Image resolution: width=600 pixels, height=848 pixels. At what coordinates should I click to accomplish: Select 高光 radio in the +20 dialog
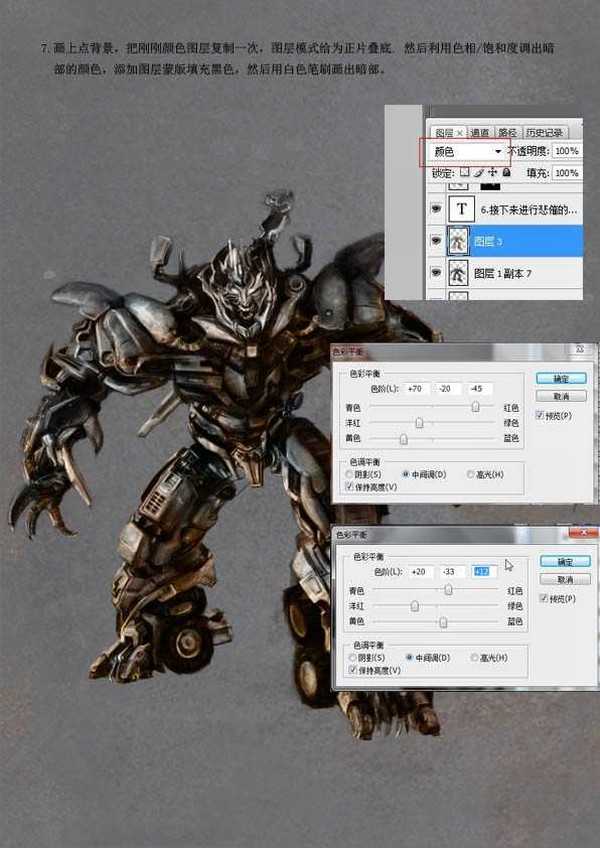[475, 657]
